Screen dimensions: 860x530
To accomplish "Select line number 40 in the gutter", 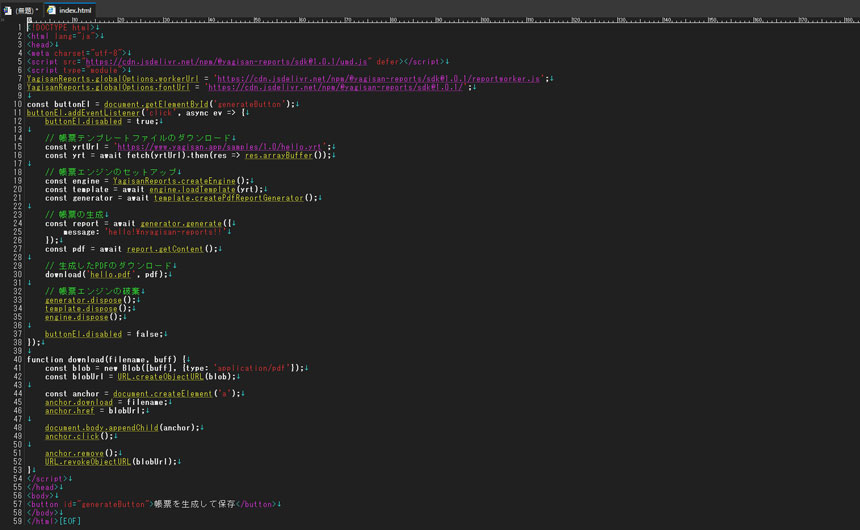I will click(x=17, y=359).
